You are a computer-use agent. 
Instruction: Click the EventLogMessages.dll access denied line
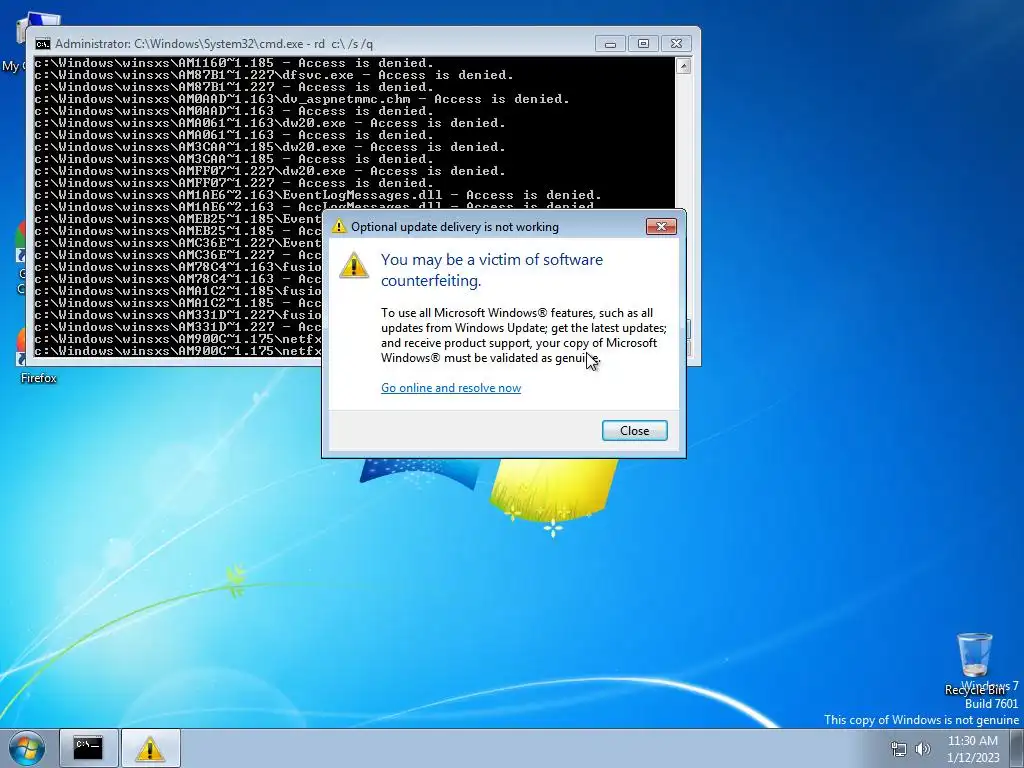pyautogui.click(x=317, y=195)
